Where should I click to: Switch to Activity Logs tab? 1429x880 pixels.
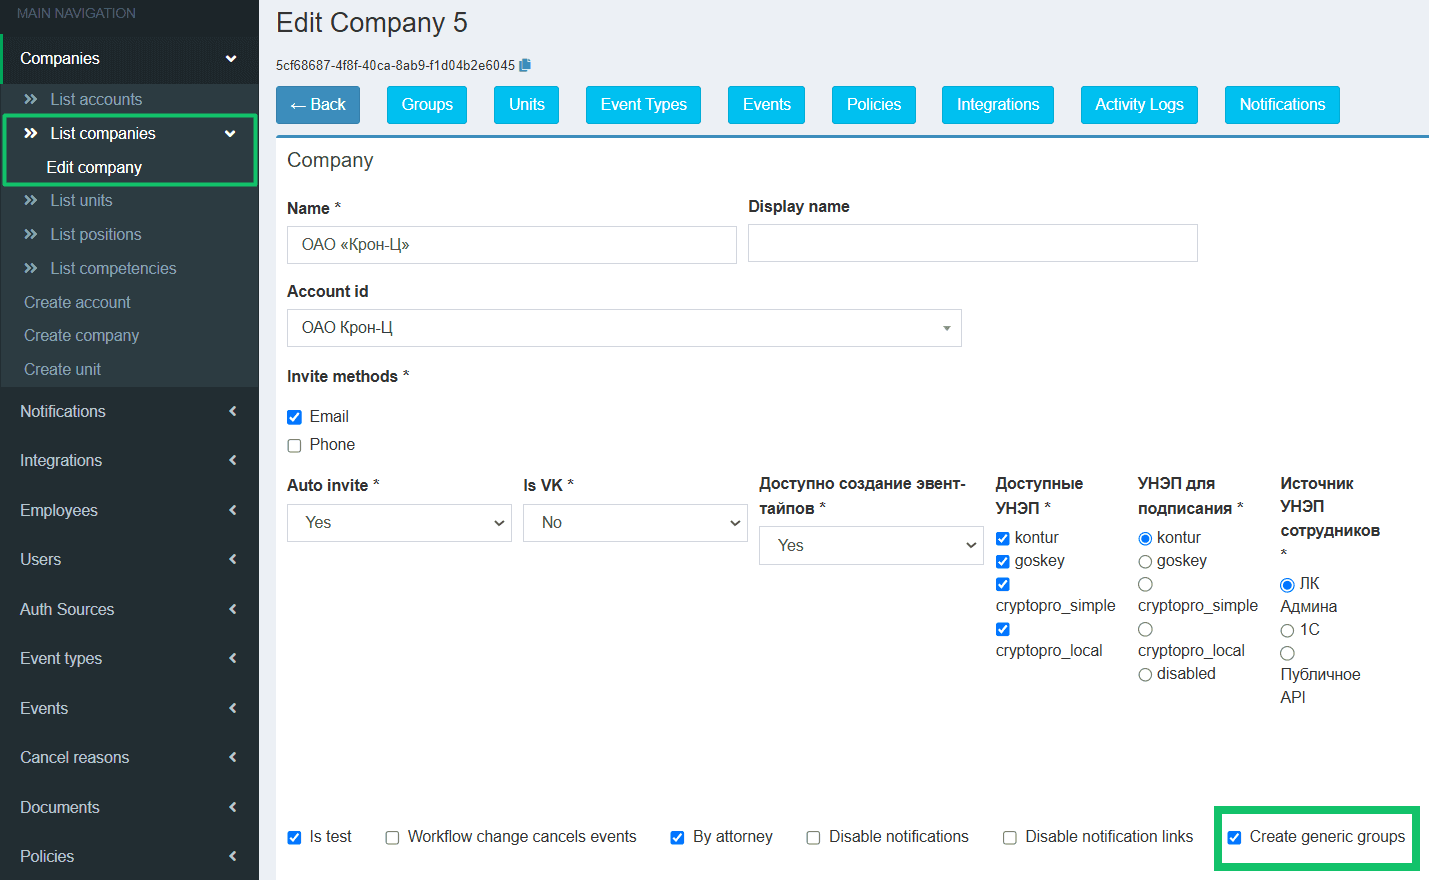tap(1139, 105)
